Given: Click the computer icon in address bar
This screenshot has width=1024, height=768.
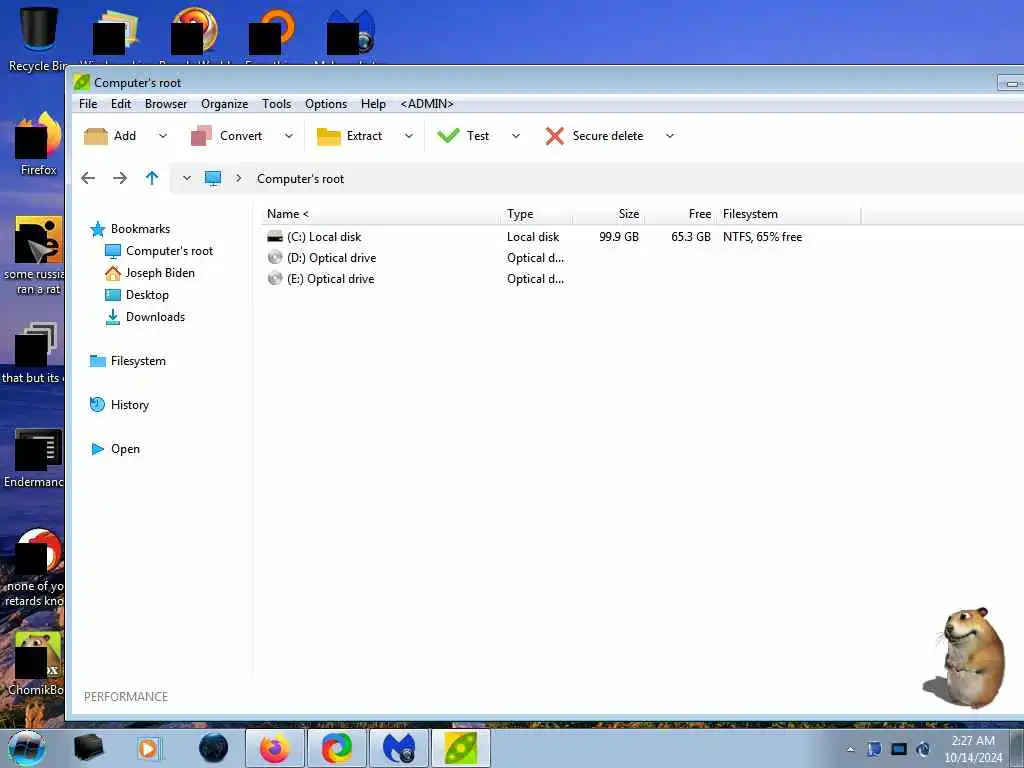Looking at the screenshot, I should (x=213, y=178).
